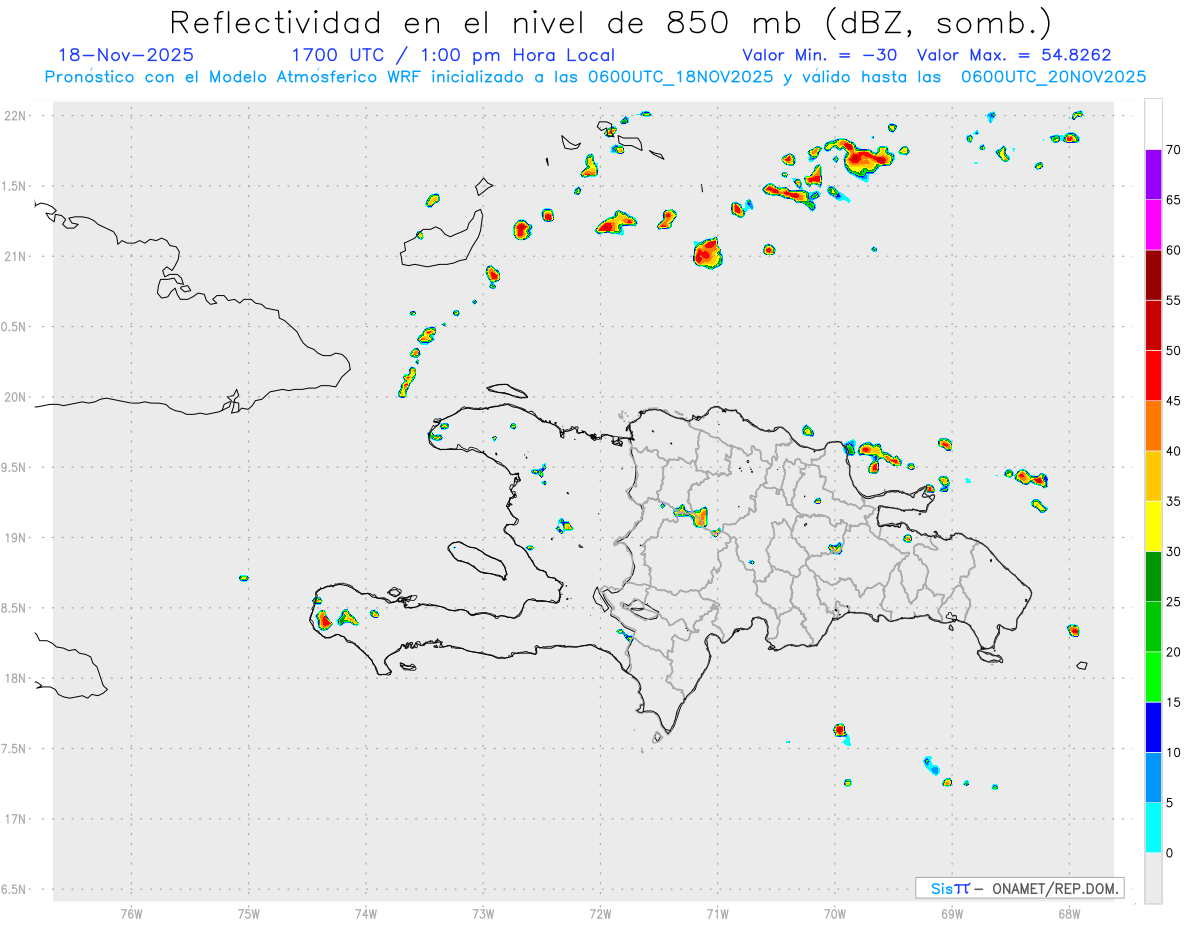
Task: Select the dark blue 10–15 dBZ colorbar segment
Action: [1153, 727]
